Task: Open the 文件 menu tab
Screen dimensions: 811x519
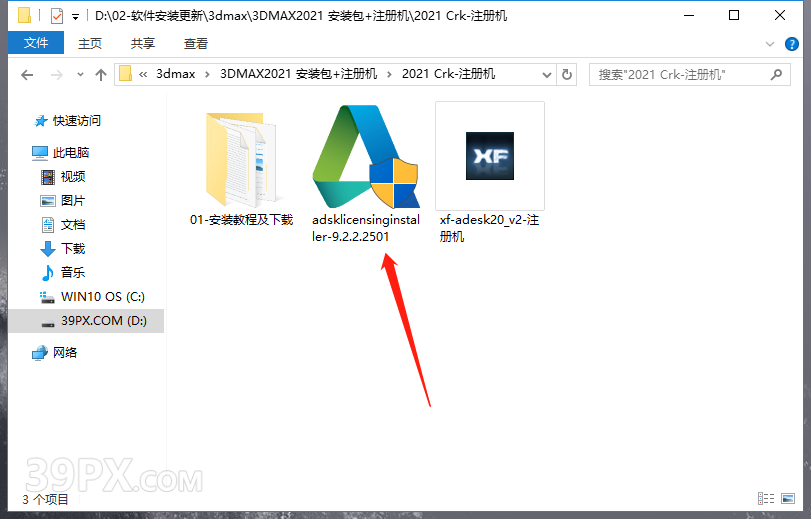Action: coord(36,42)
